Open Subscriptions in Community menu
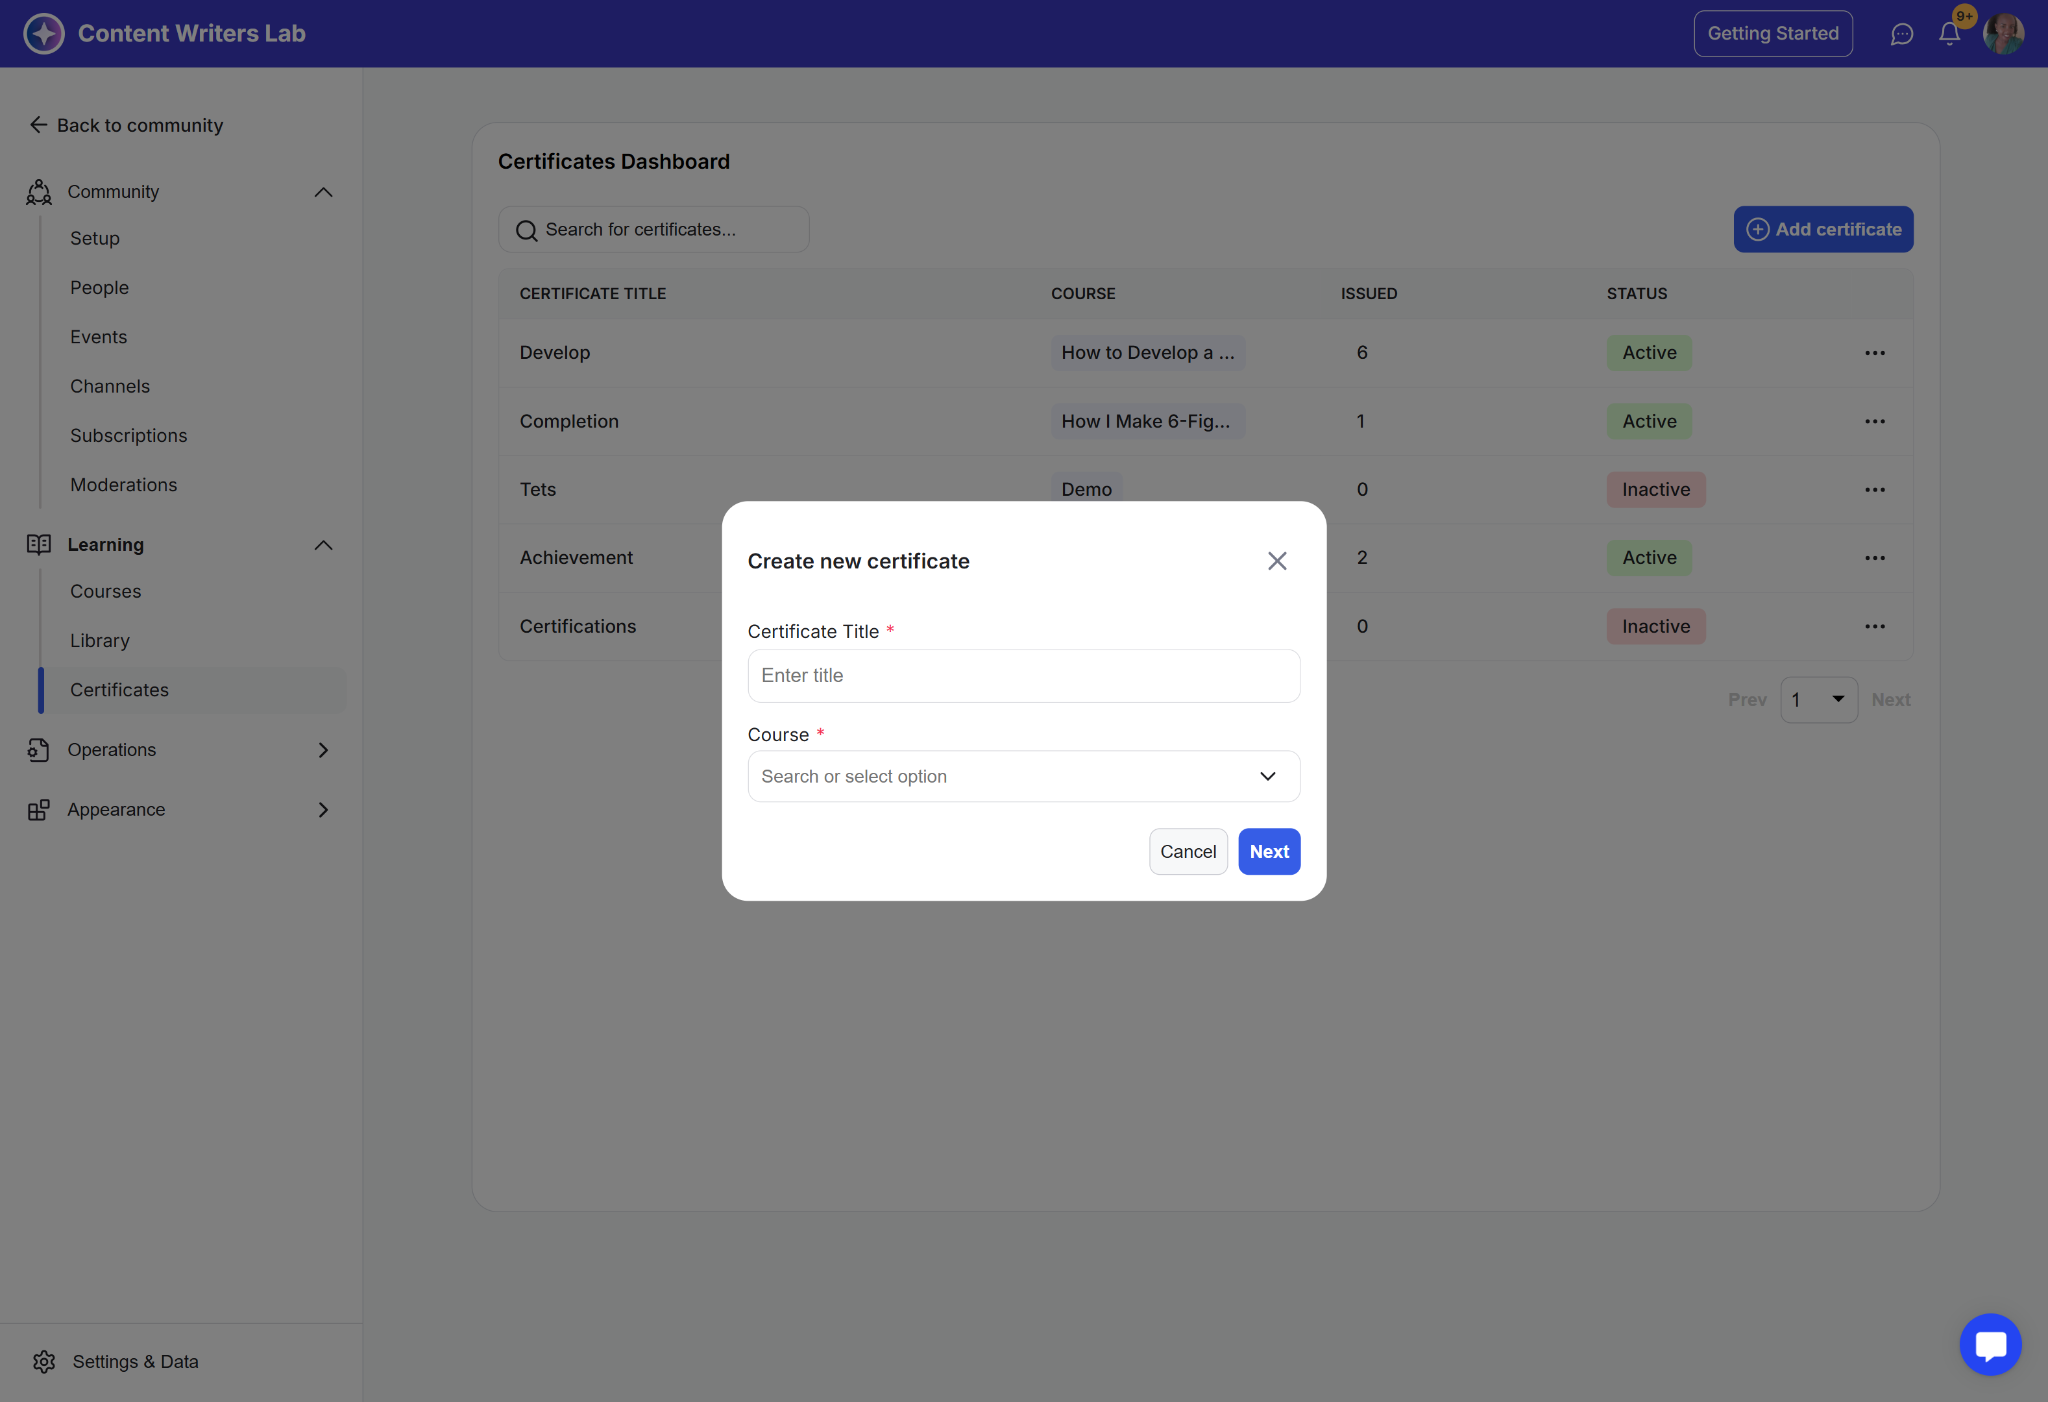This screenshot has height=1402, width=2048. [128, 435]
